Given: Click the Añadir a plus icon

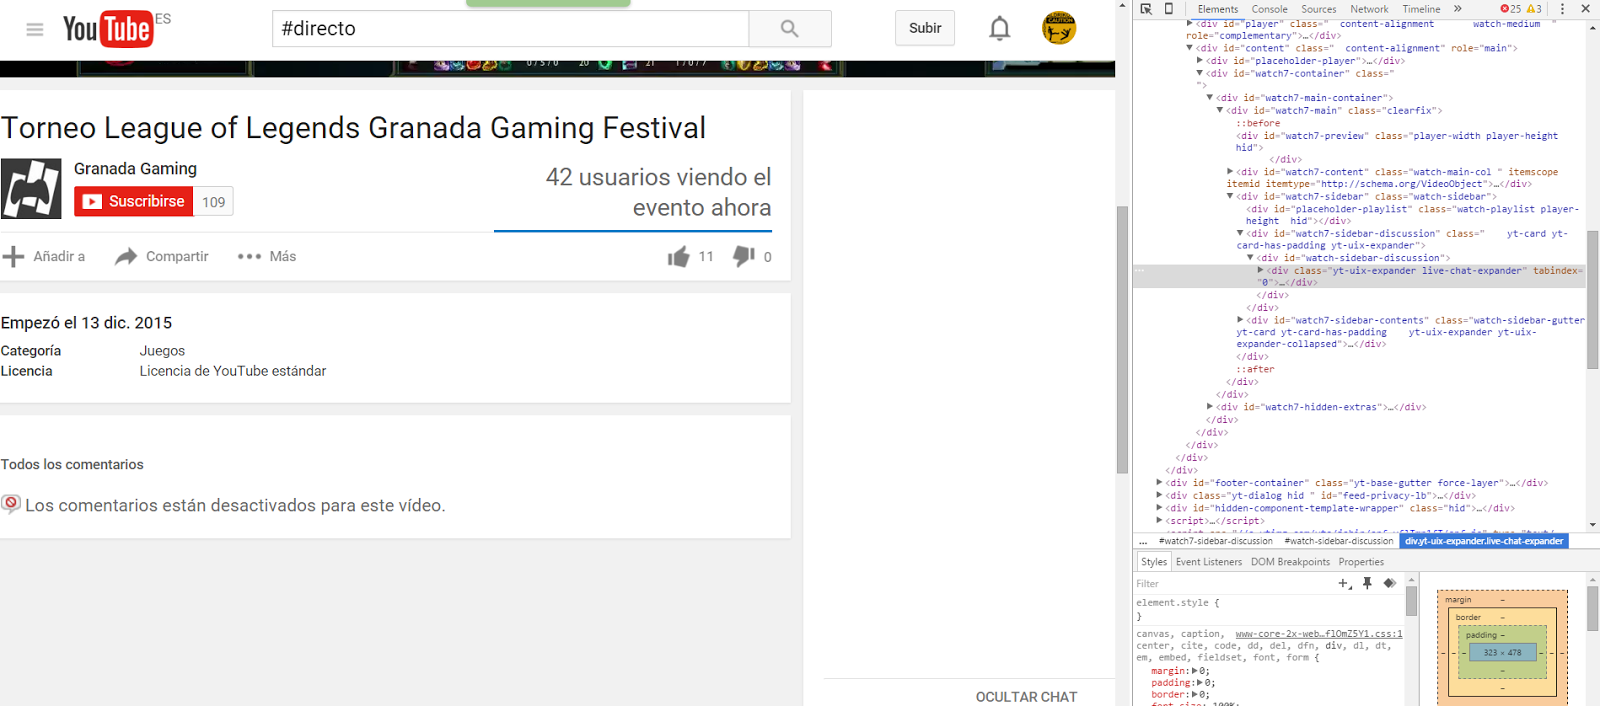Looking at the screenshot, I should tap(13, 257).
